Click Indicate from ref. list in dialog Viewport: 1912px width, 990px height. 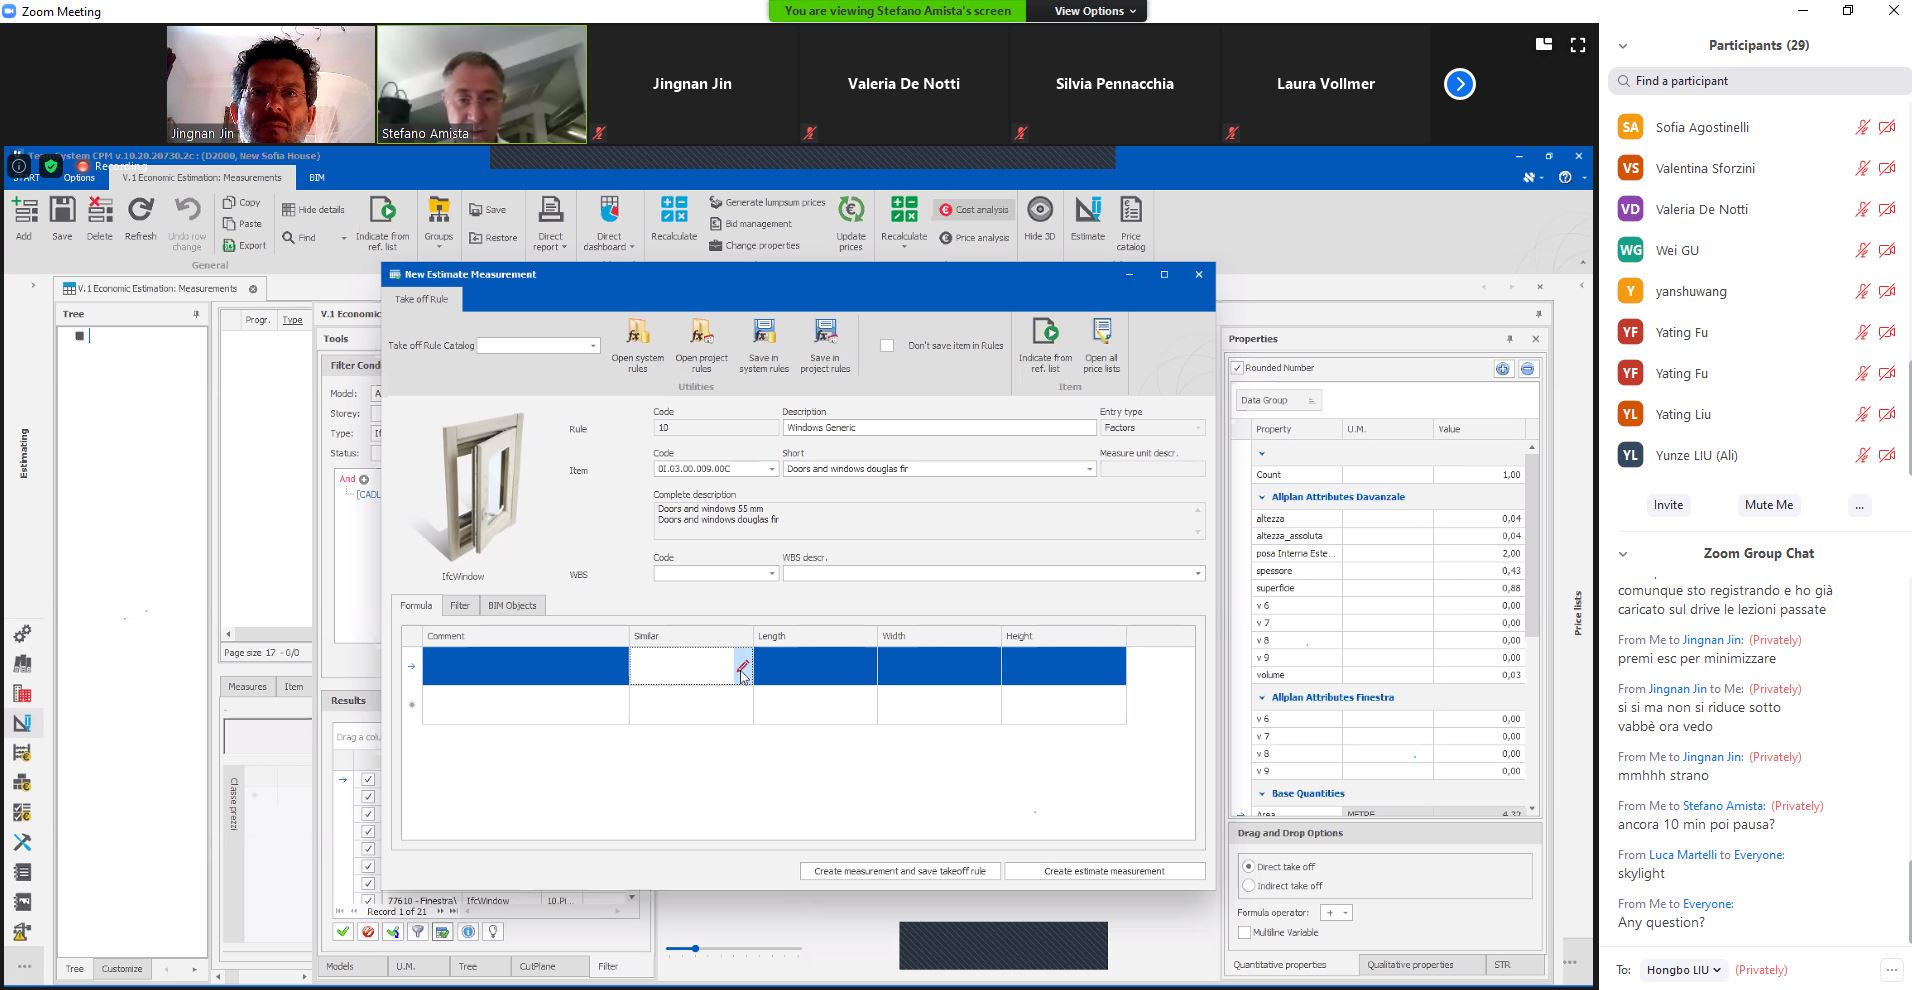pyautogui.click(x=1045, y=333)
